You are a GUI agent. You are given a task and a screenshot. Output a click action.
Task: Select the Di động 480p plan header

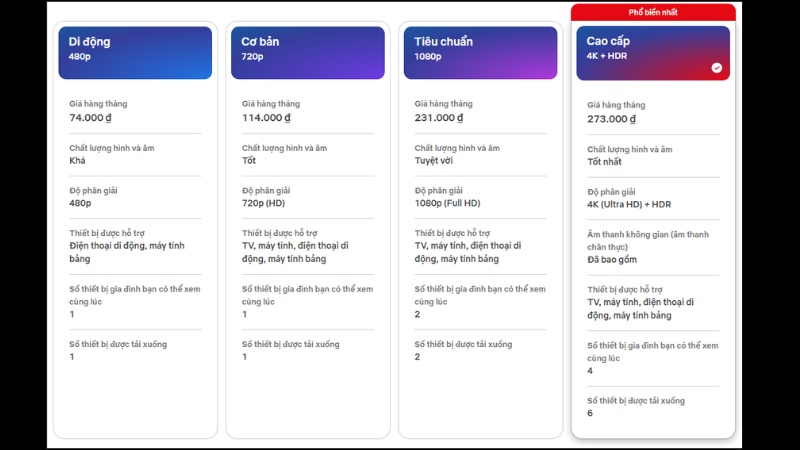(x=135, y=52)
